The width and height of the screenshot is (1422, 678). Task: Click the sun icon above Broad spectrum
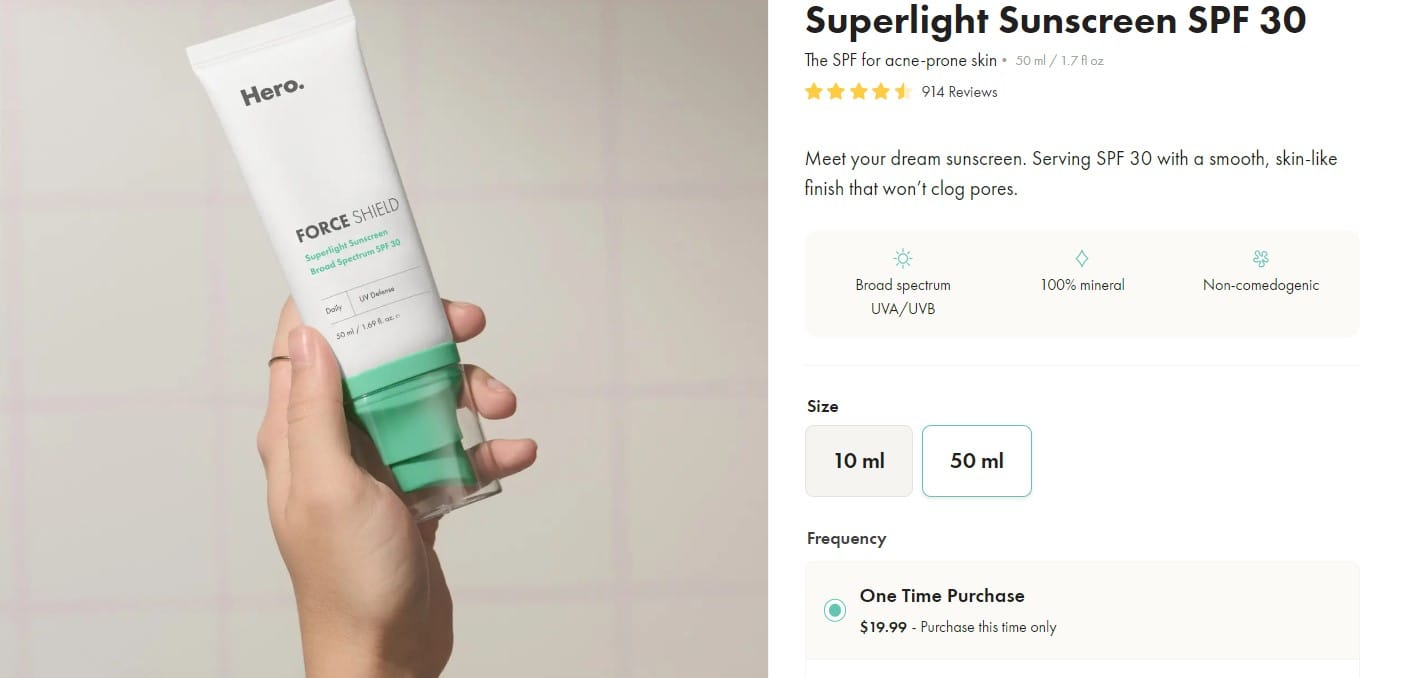point(903,258)
